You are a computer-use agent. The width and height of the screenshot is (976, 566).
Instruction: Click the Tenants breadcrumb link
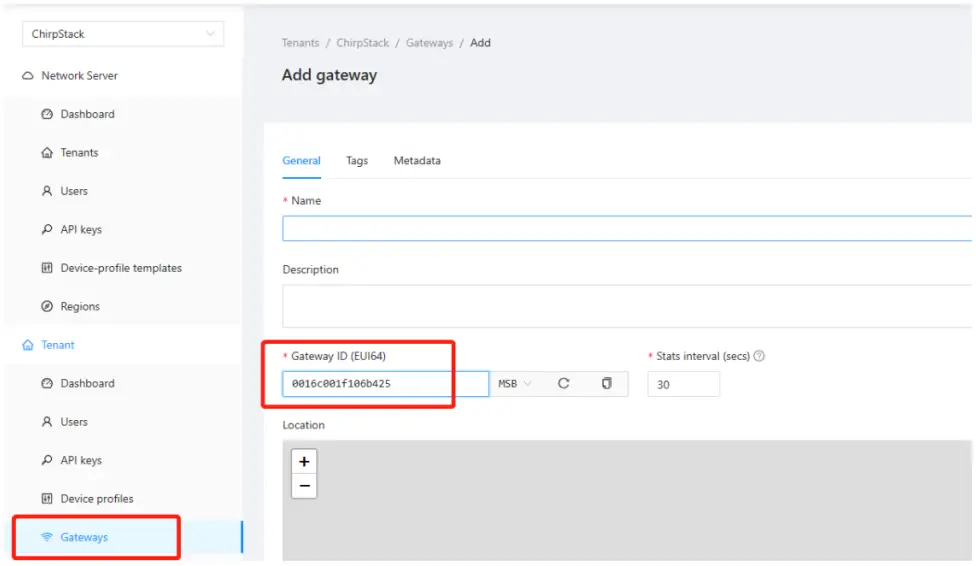click(x=300, y=43)
